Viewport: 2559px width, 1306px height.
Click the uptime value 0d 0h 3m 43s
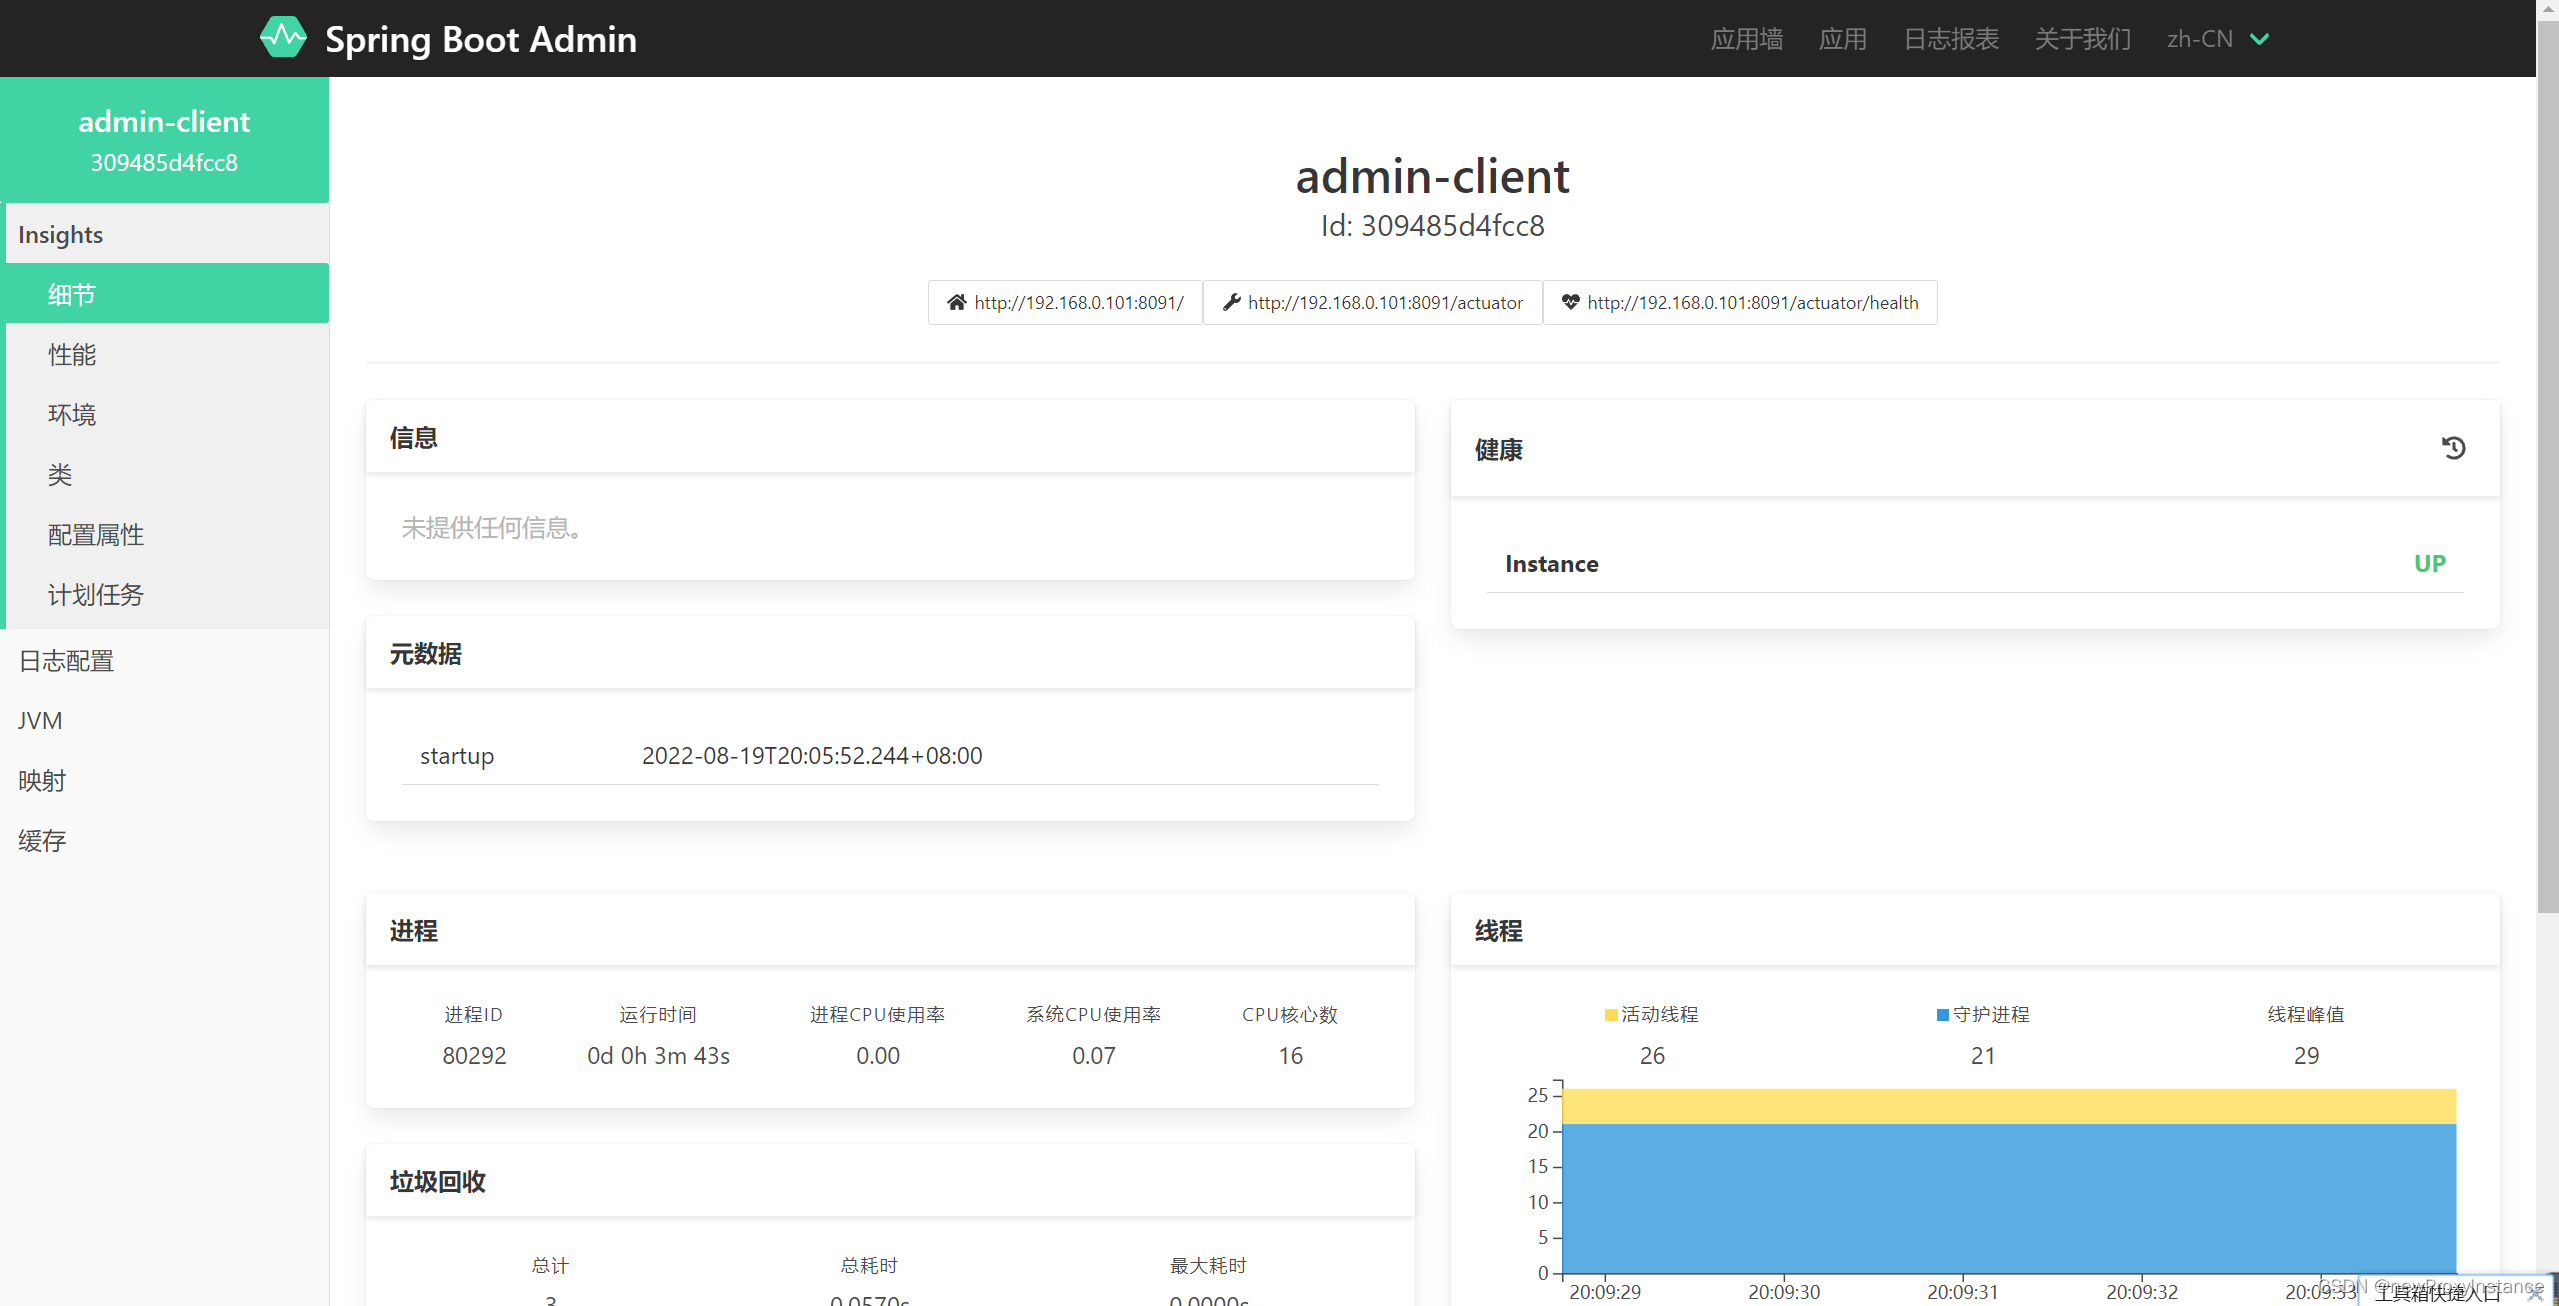[x=658, y=1055]
